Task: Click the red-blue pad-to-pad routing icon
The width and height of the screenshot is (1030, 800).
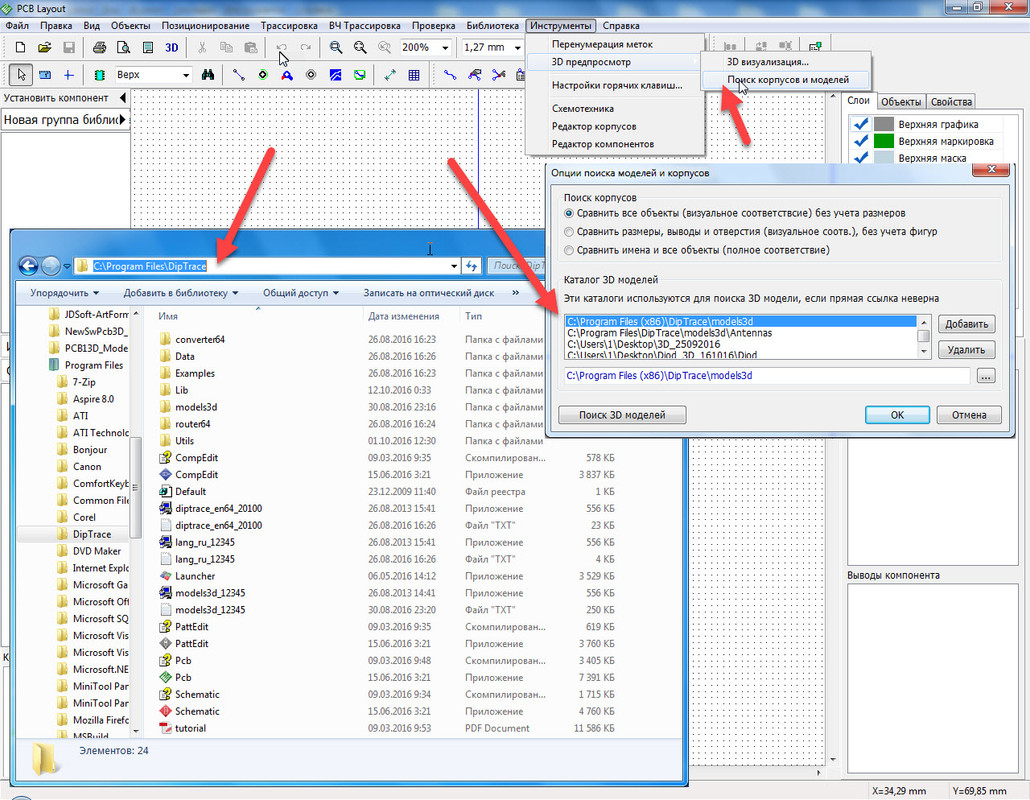Action: coord(286,75)
